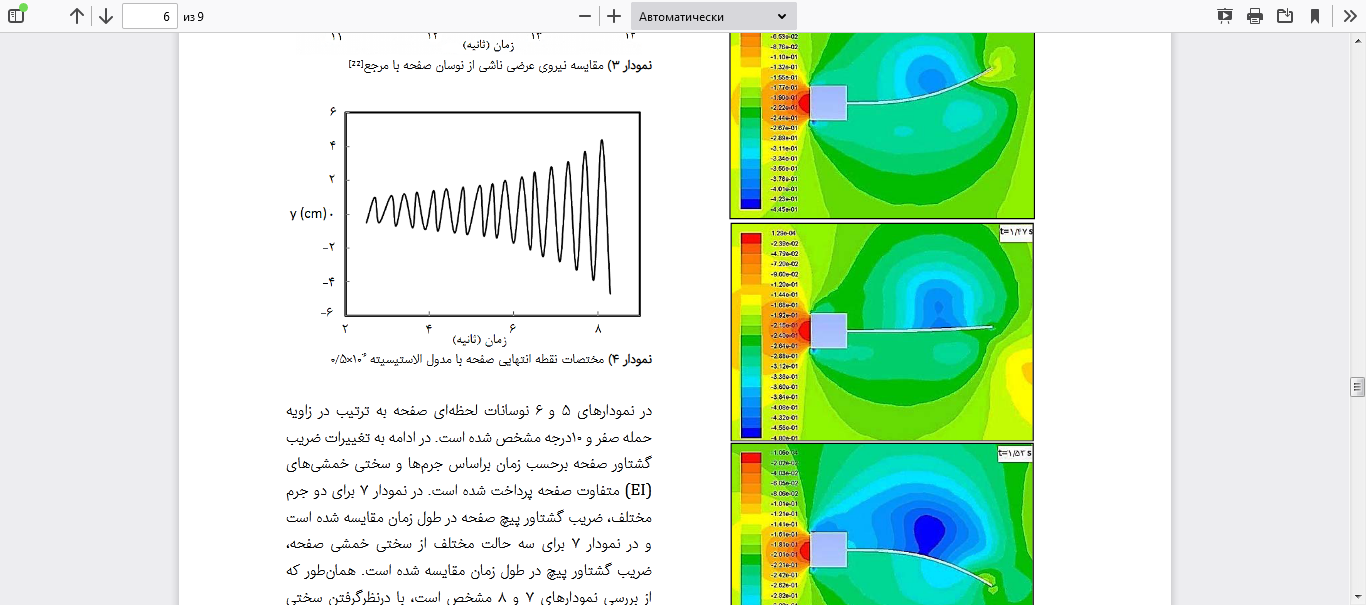Click the page number input field
Screen dimensions: 1366x605
(x=150, y=16)
